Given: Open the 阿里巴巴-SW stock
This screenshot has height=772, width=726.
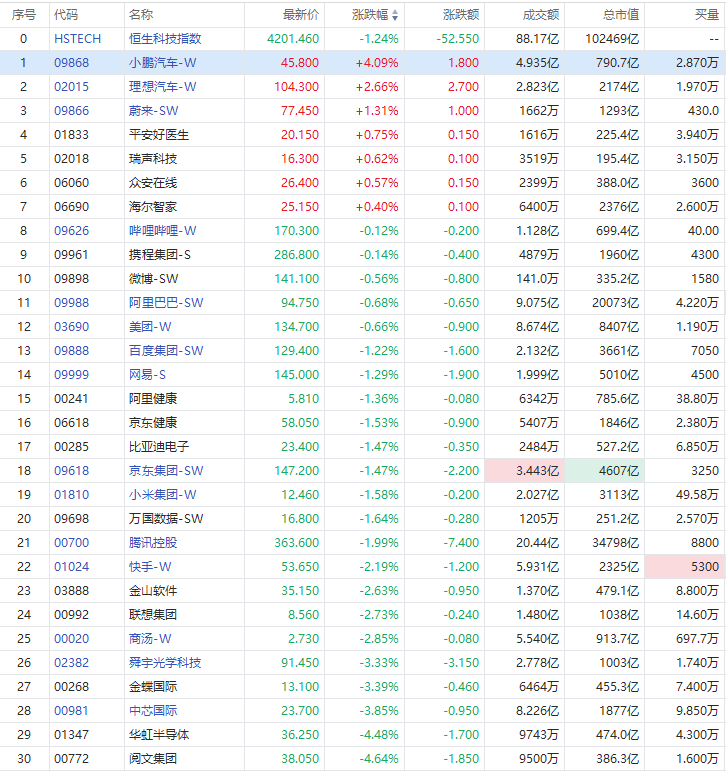Looking at the screenshot, I should (x=166, y=303).
